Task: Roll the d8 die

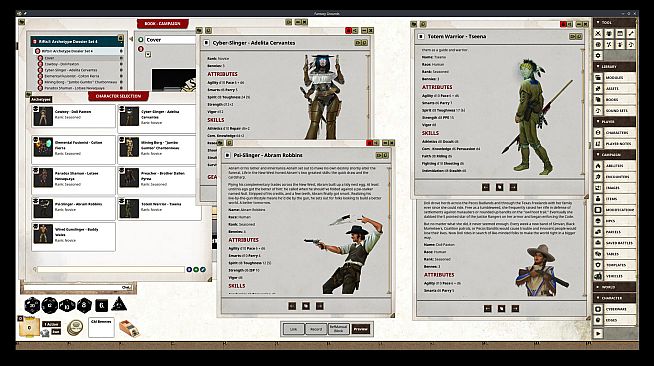Action: click(84, 306)
